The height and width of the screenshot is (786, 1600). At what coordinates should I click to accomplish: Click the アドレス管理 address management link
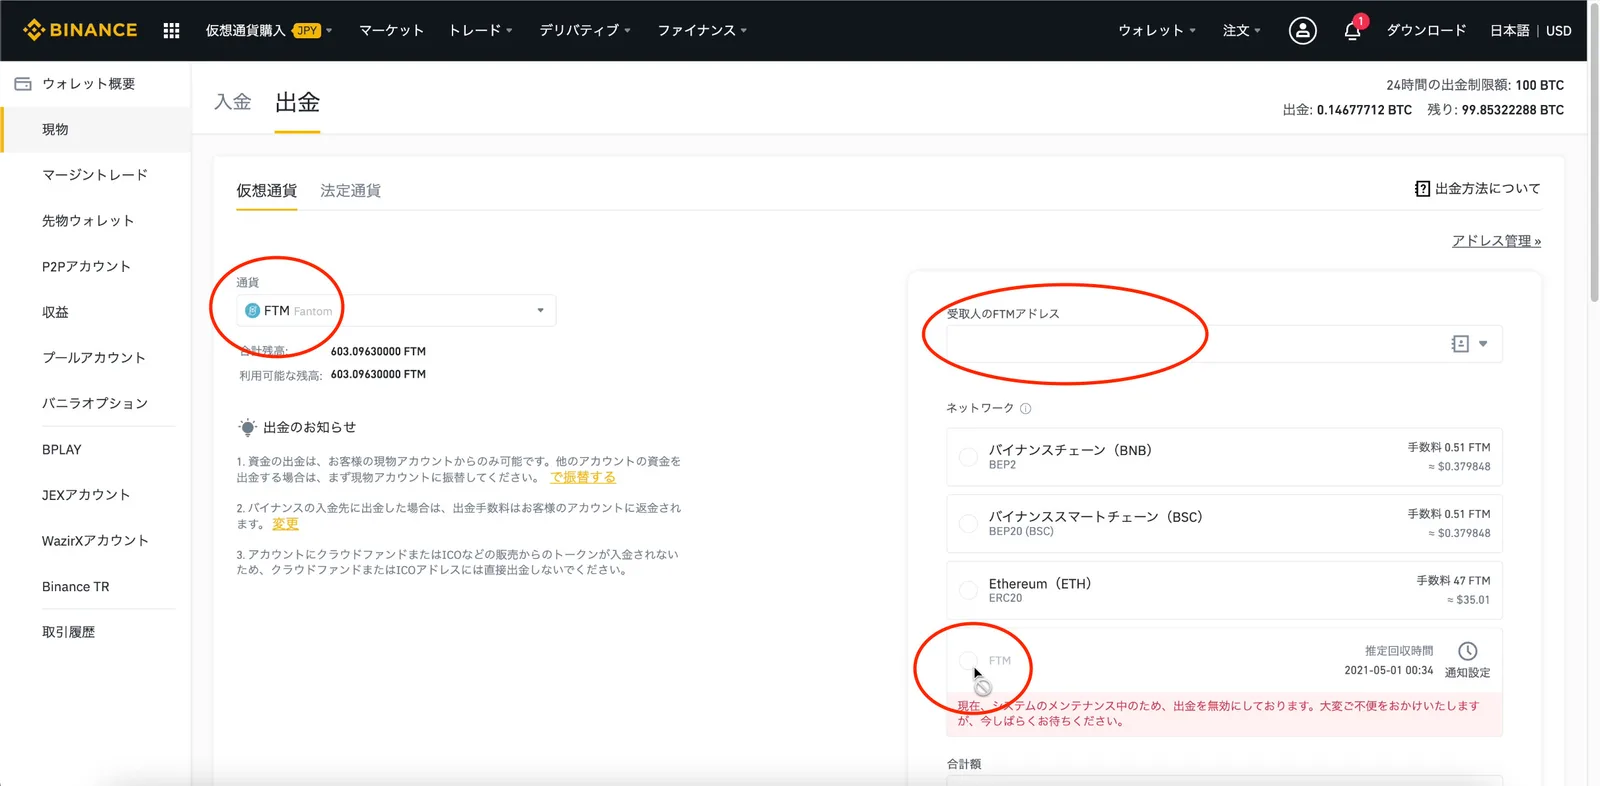[x=1496, y=241]
